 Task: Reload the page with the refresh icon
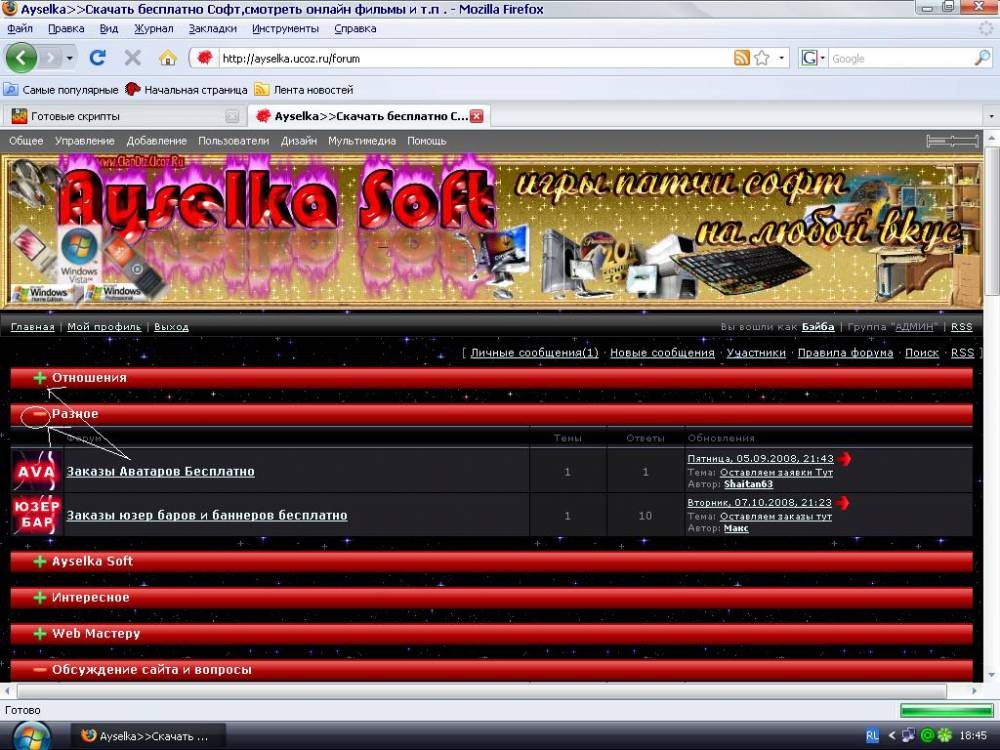97,58
